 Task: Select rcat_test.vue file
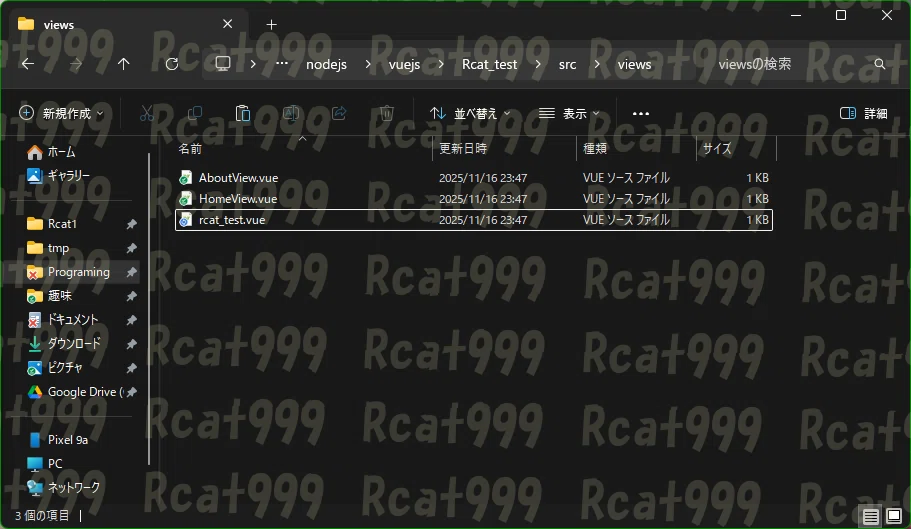[x=474, y=219]
